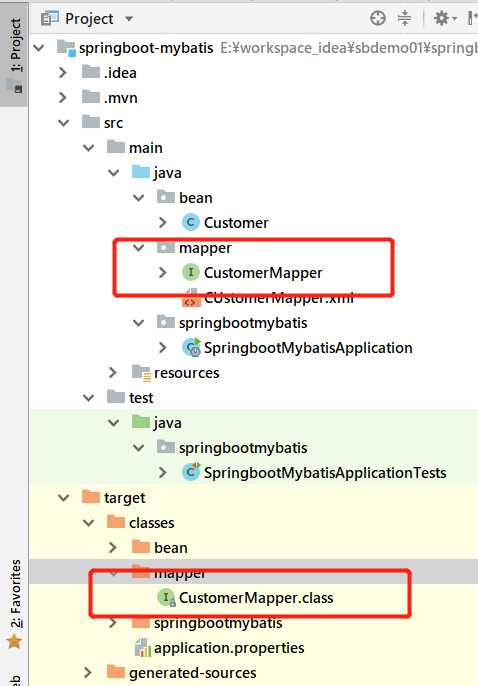Select SpringbootMybatisApplicationTests in the tree

coord(325,473)
